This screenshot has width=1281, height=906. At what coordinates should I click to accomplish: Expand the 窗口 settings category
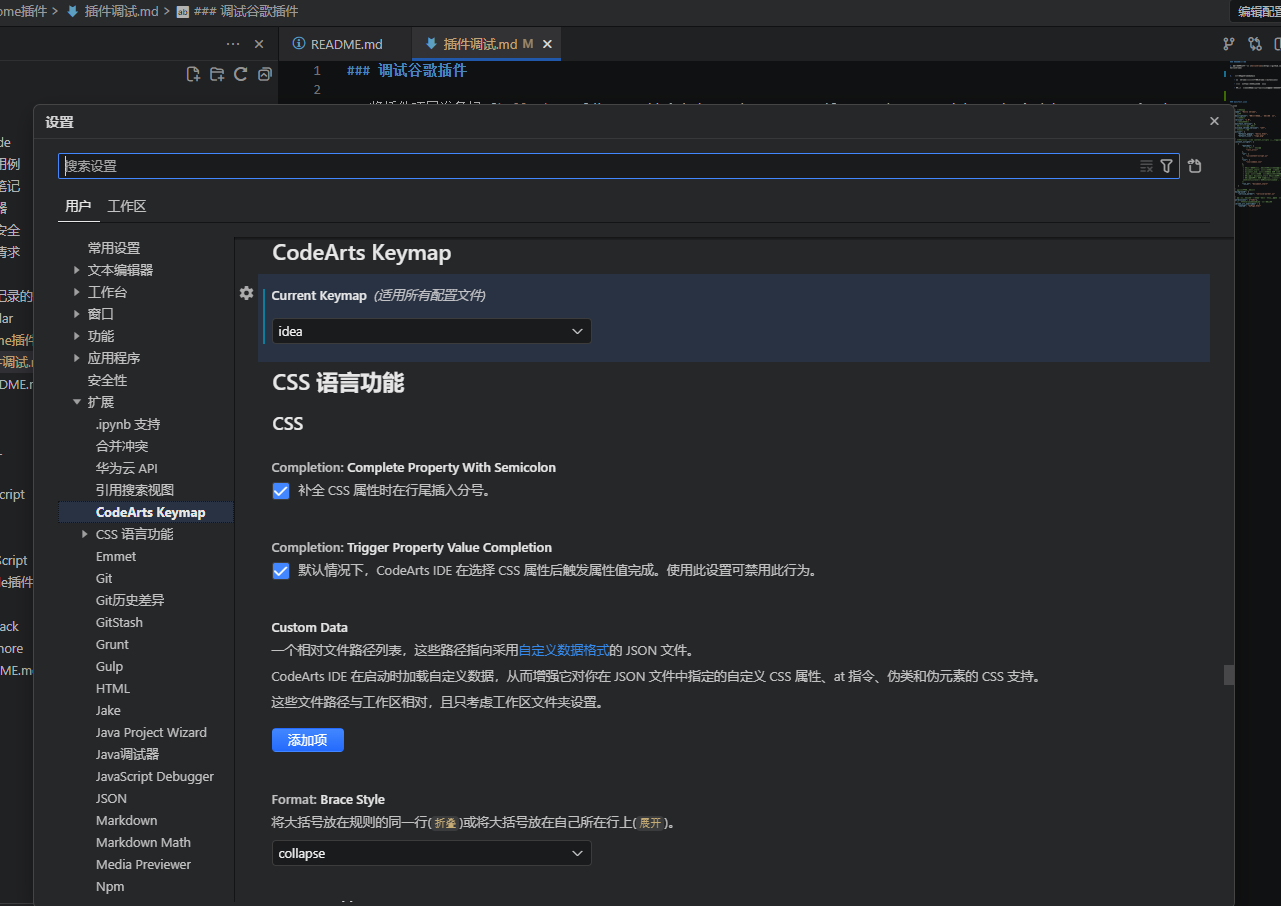tap(77, 314)
